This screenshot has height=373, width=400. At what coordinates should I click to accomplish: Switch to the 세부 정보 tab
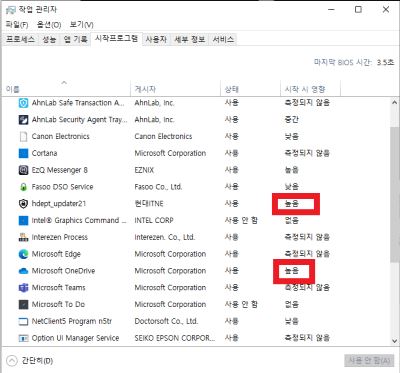click(190, 39)
